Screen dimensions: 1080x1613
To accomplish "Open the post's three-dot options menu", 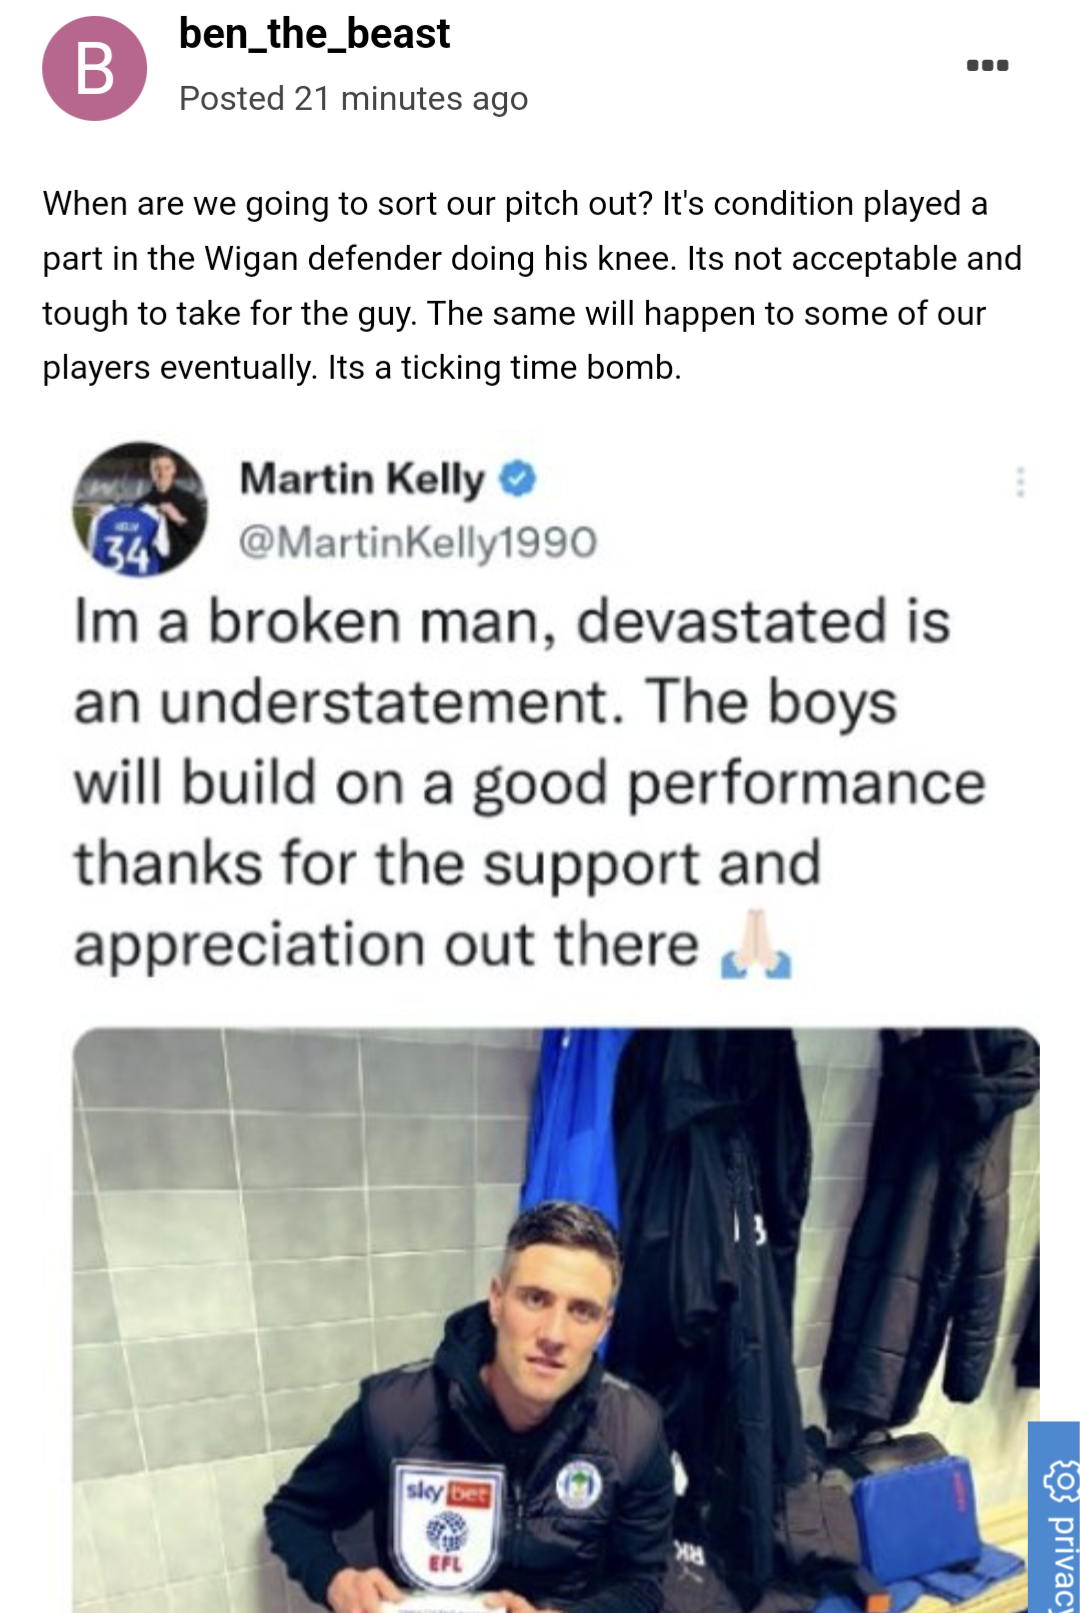I will pyautogui.click(x=987, y=66).
